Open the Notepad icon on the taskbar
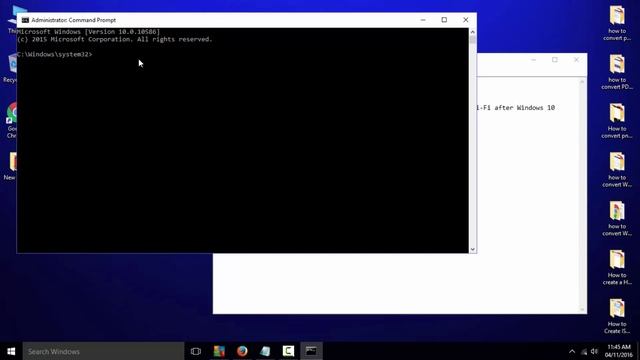This screenshot has width=640, height=360. pyautogui.click(x=265, y=351)
